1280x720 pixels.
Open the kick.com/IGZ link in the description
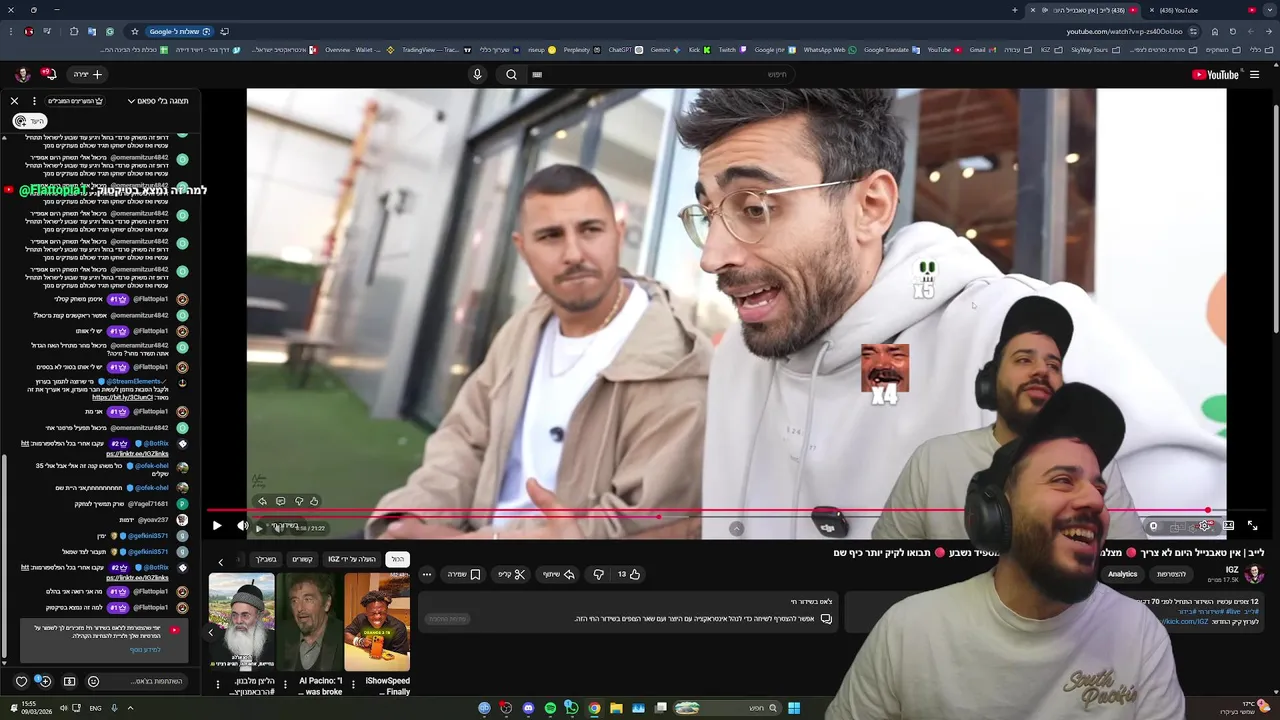1185,622
